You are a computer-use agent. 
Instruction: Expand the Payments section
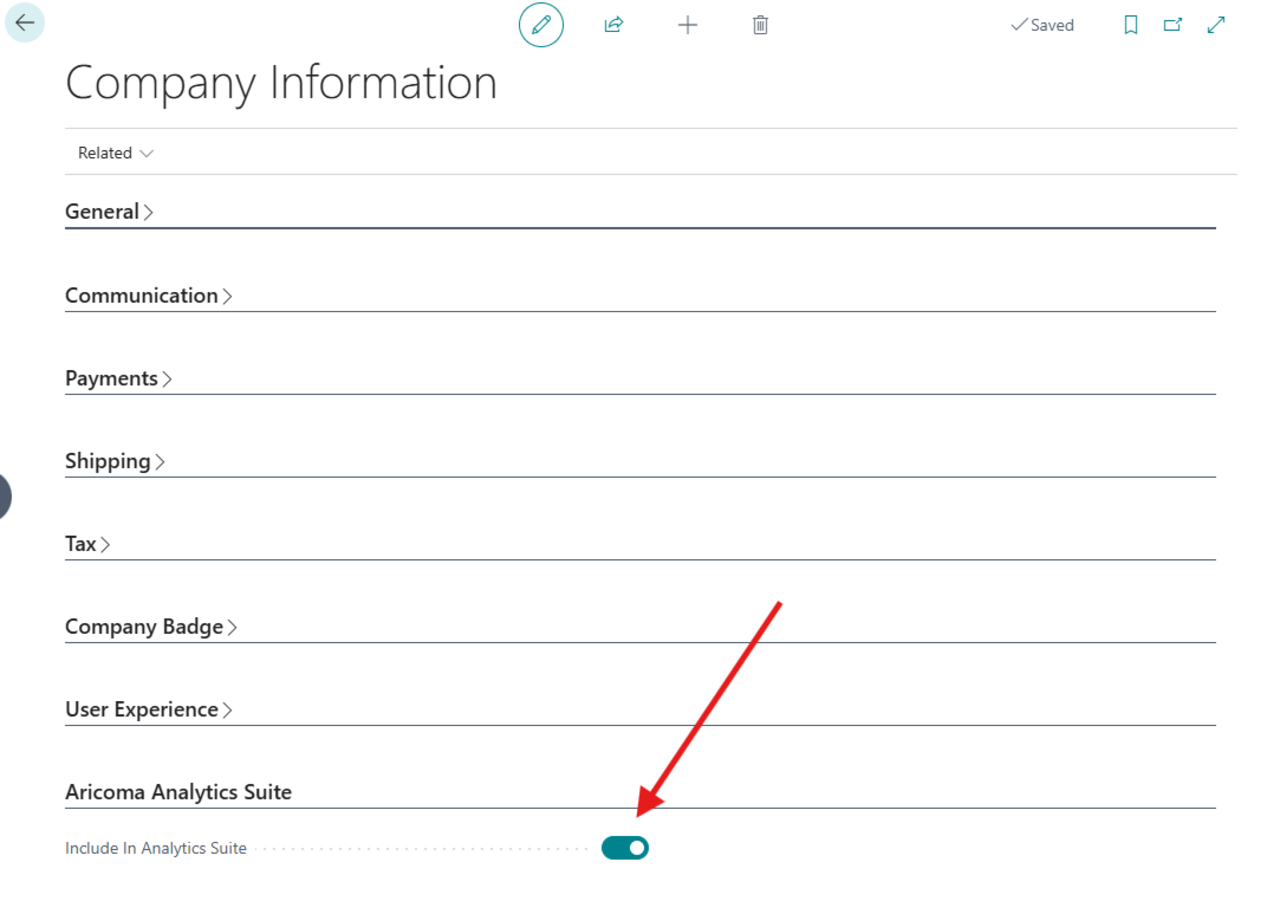pyautogui.click(x=117, y=378)
